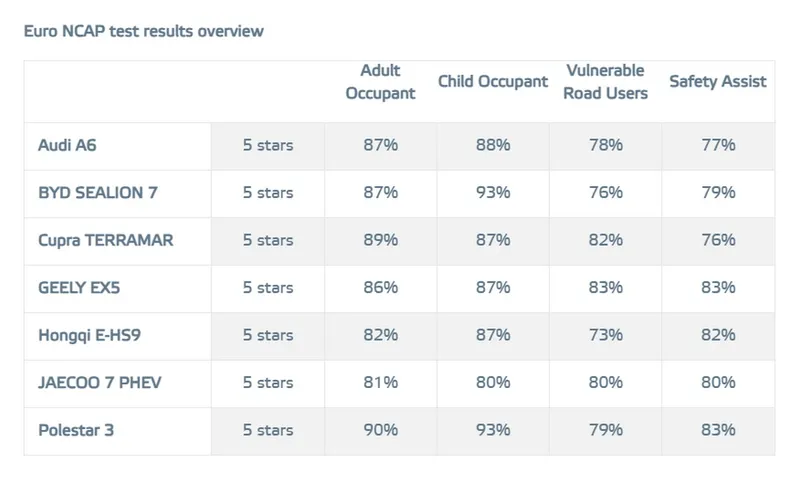The image size is (800, 492).
Task: Select JAECOO 7 PHEV's 81% Adult Occupant cell
Action: click(x=380, y=382)
